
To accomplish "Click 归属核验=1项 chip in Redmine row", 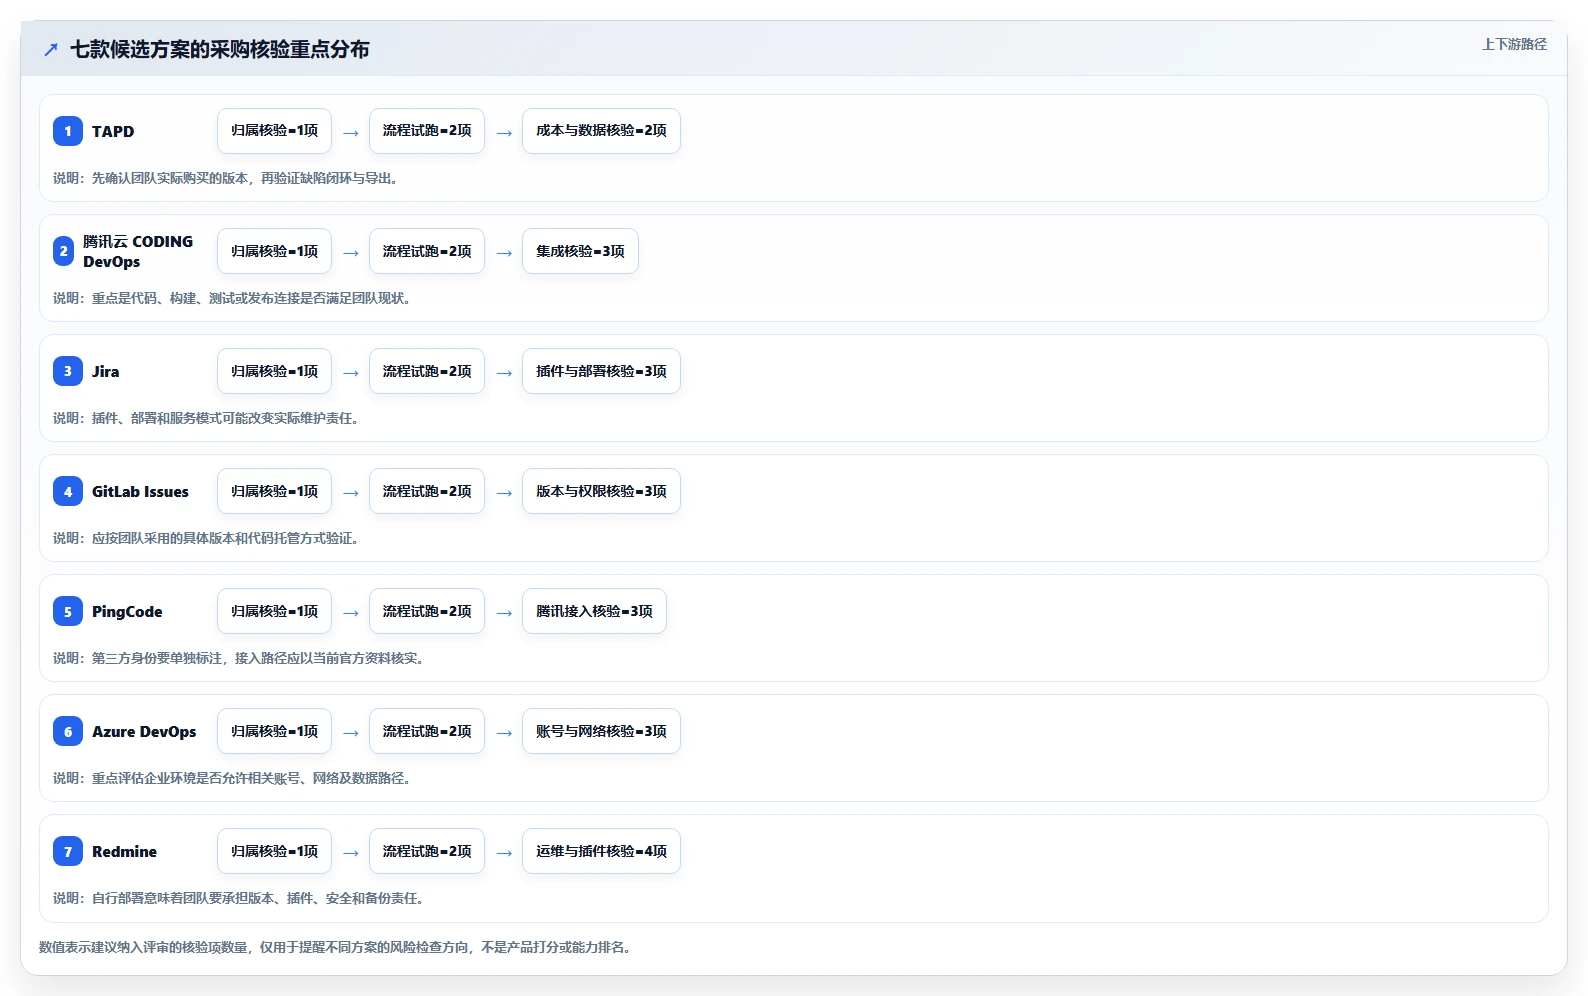I will (x=274, y=851).
